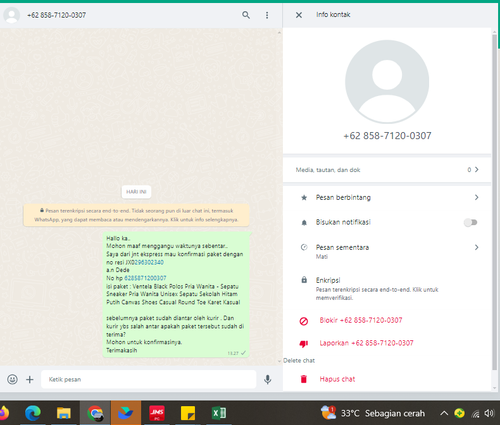Open Excel from the taskbar
Viewport: 500px width, 425px height.
click(x=219, y=413)
